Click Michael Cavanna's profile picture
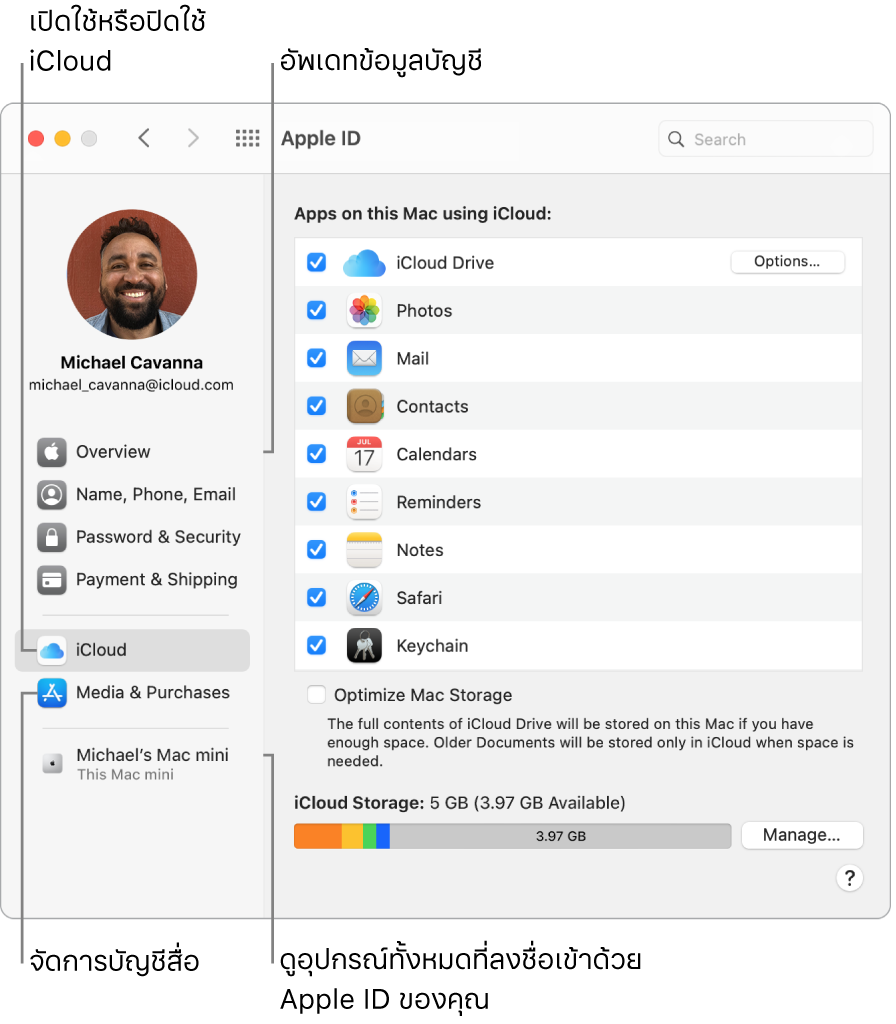The image size is (896, 1024). pyautogui.click(x=132, y=274)
